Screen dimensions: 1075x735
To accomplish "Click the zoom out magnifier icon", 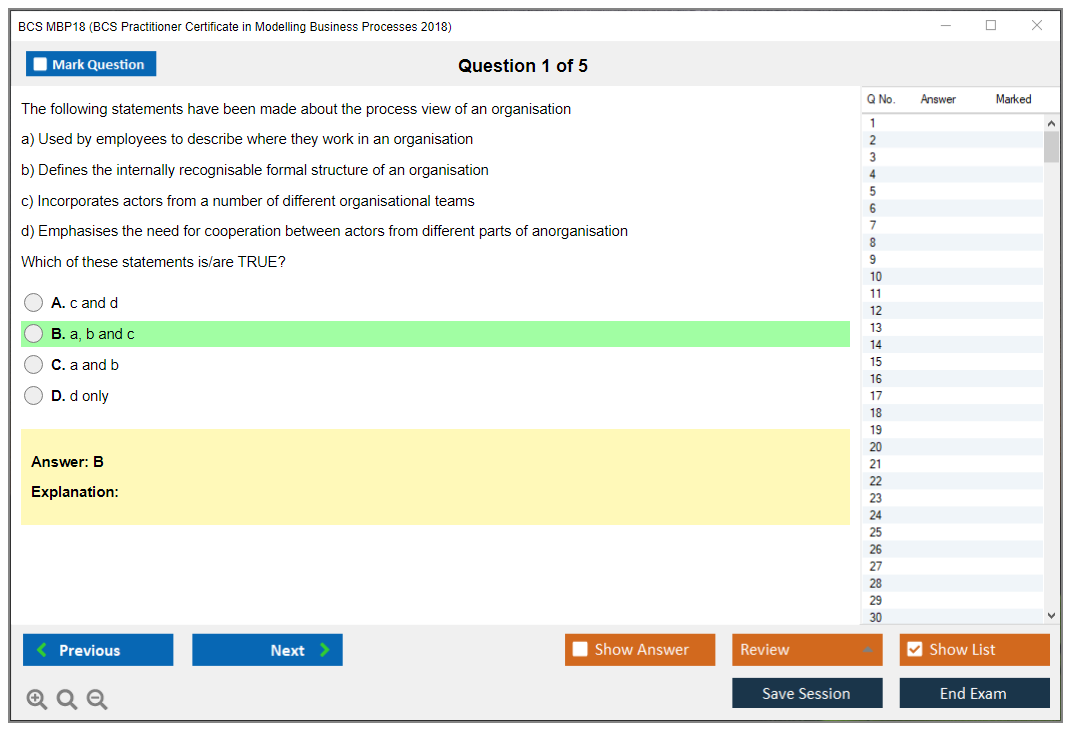I will tap(97, 699).
